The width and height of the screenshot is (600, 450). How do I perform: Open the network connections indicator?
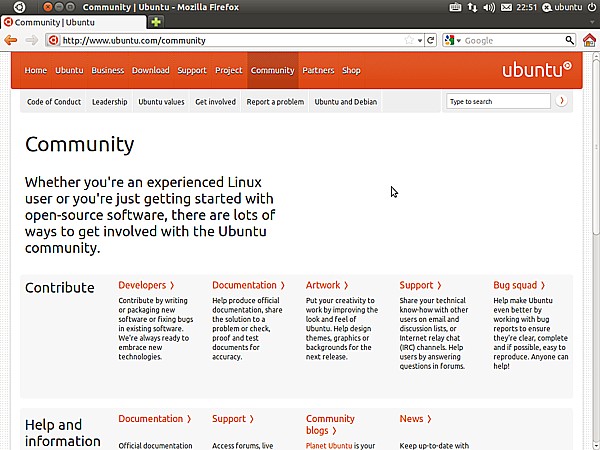tap(472, 7)
